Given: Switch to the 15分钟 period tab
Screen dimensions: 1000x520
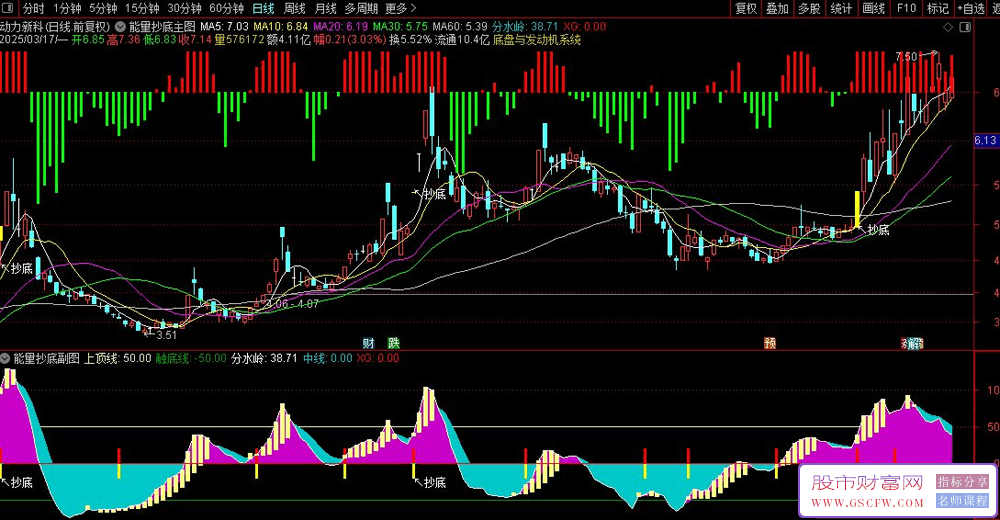Looking at the screenshot, I should click(142, 8).
